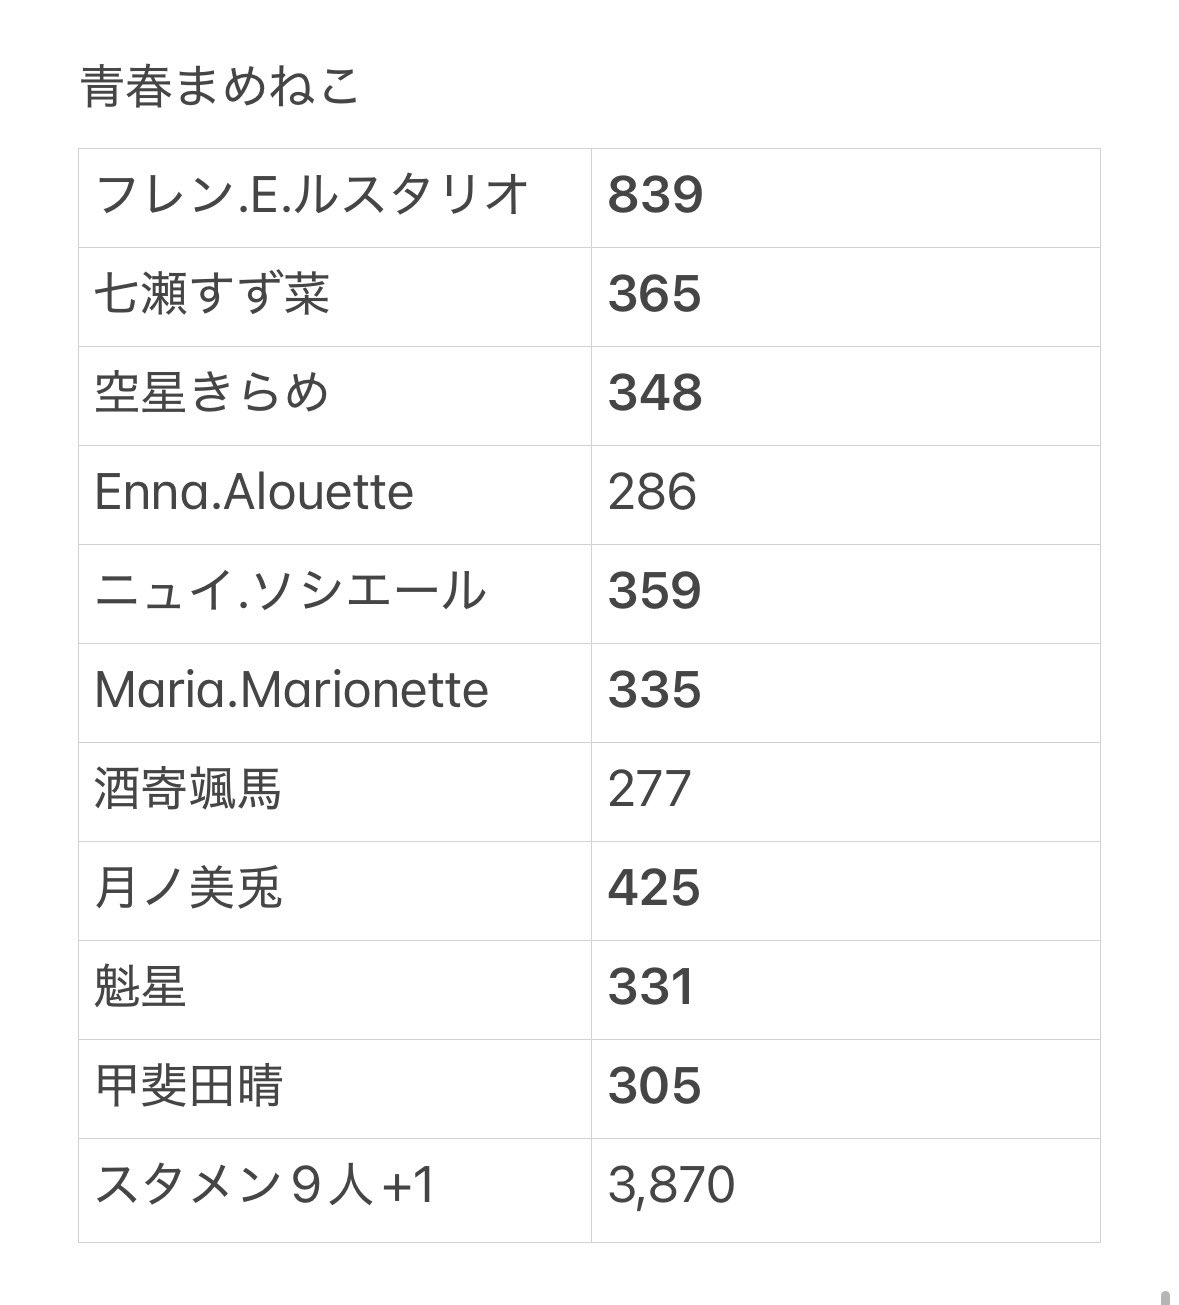Select the ニュイ.ソシエール name cell
1179x1305 pixels.
point(290,591)
